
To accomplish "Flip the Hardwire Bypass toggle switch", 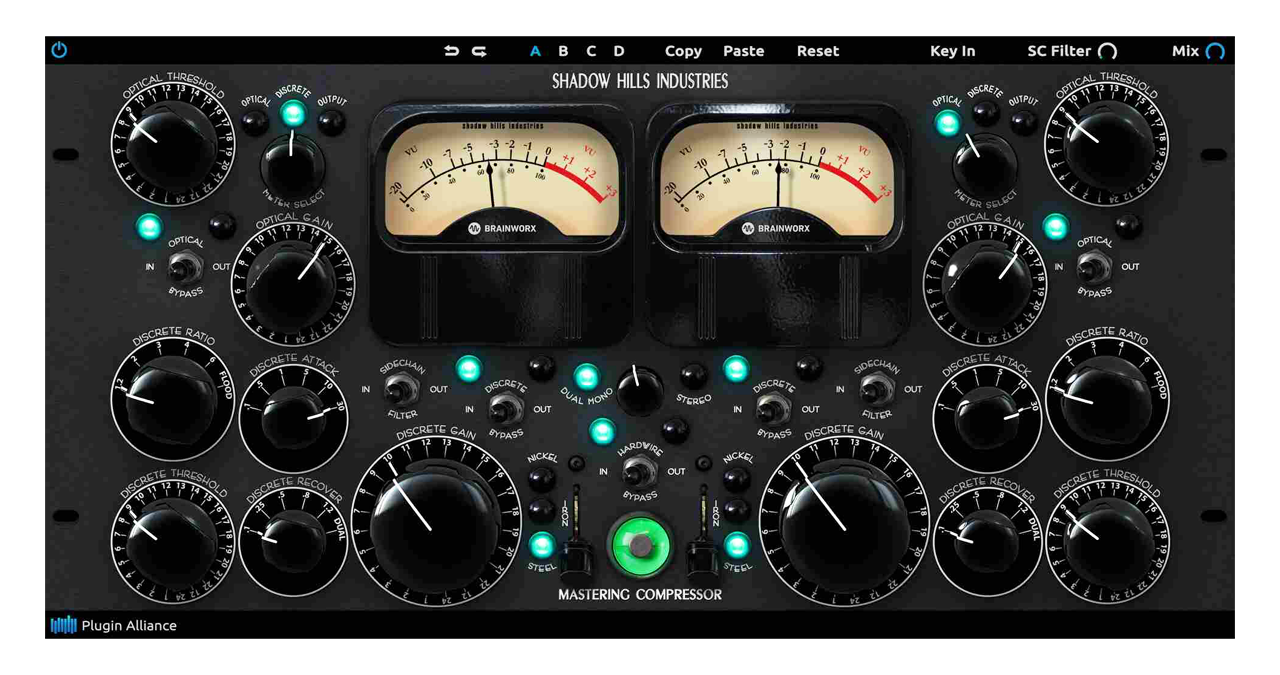I will [640, 471].
